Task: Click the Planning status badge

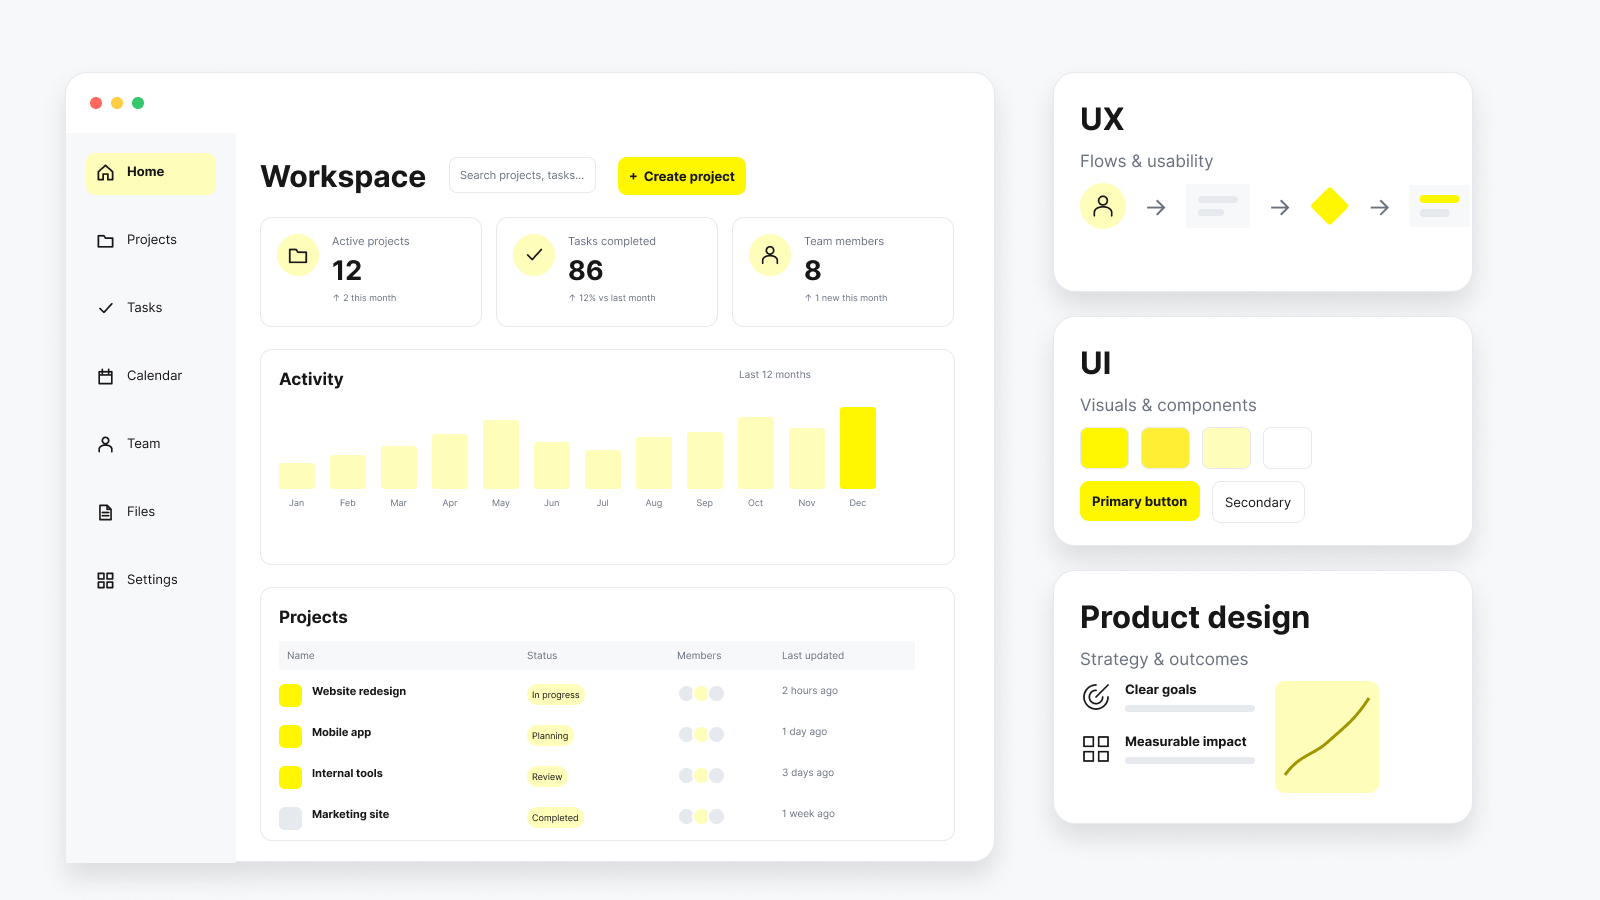Action: tap(550, 736)
